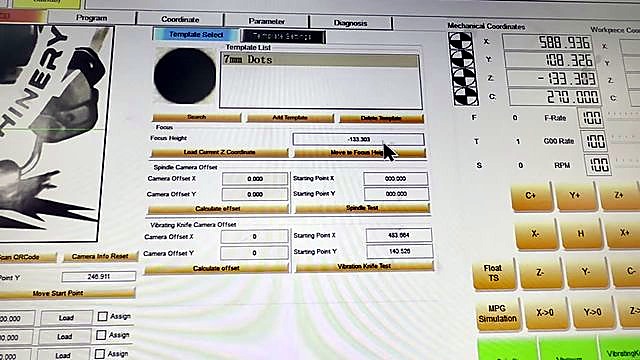
Task: Select the 7mm Dots template row
Action: (x=320, y=60)
